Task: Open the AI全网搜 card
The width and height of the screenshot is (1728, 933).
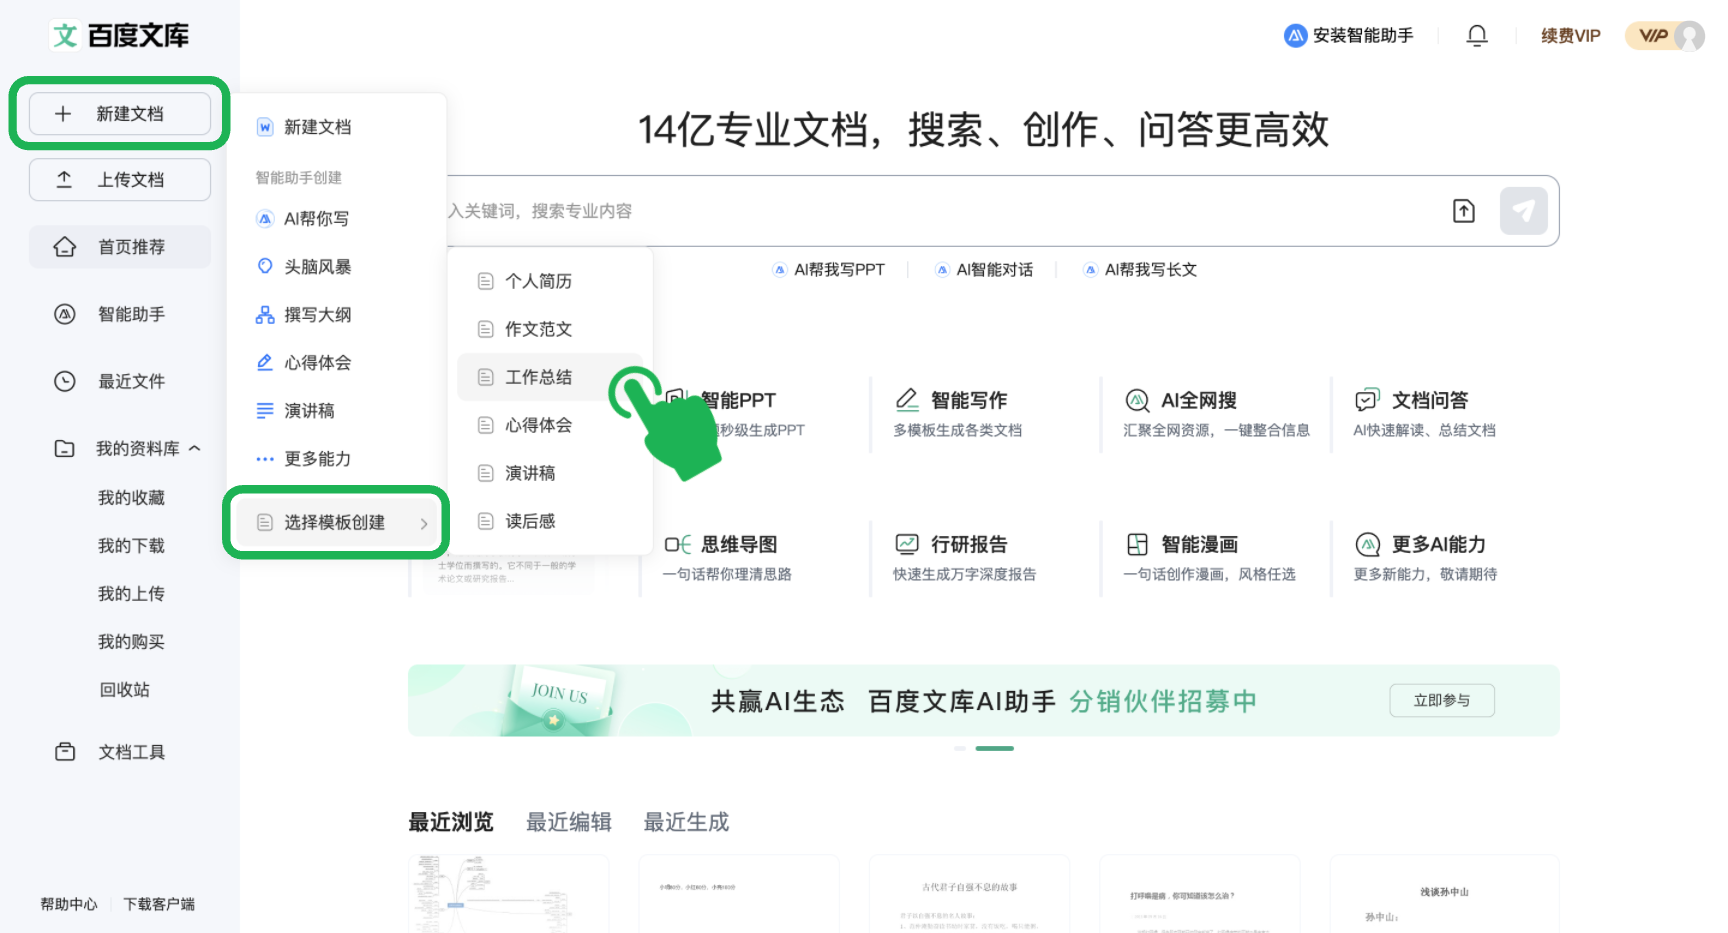Action: (1215, 413)
